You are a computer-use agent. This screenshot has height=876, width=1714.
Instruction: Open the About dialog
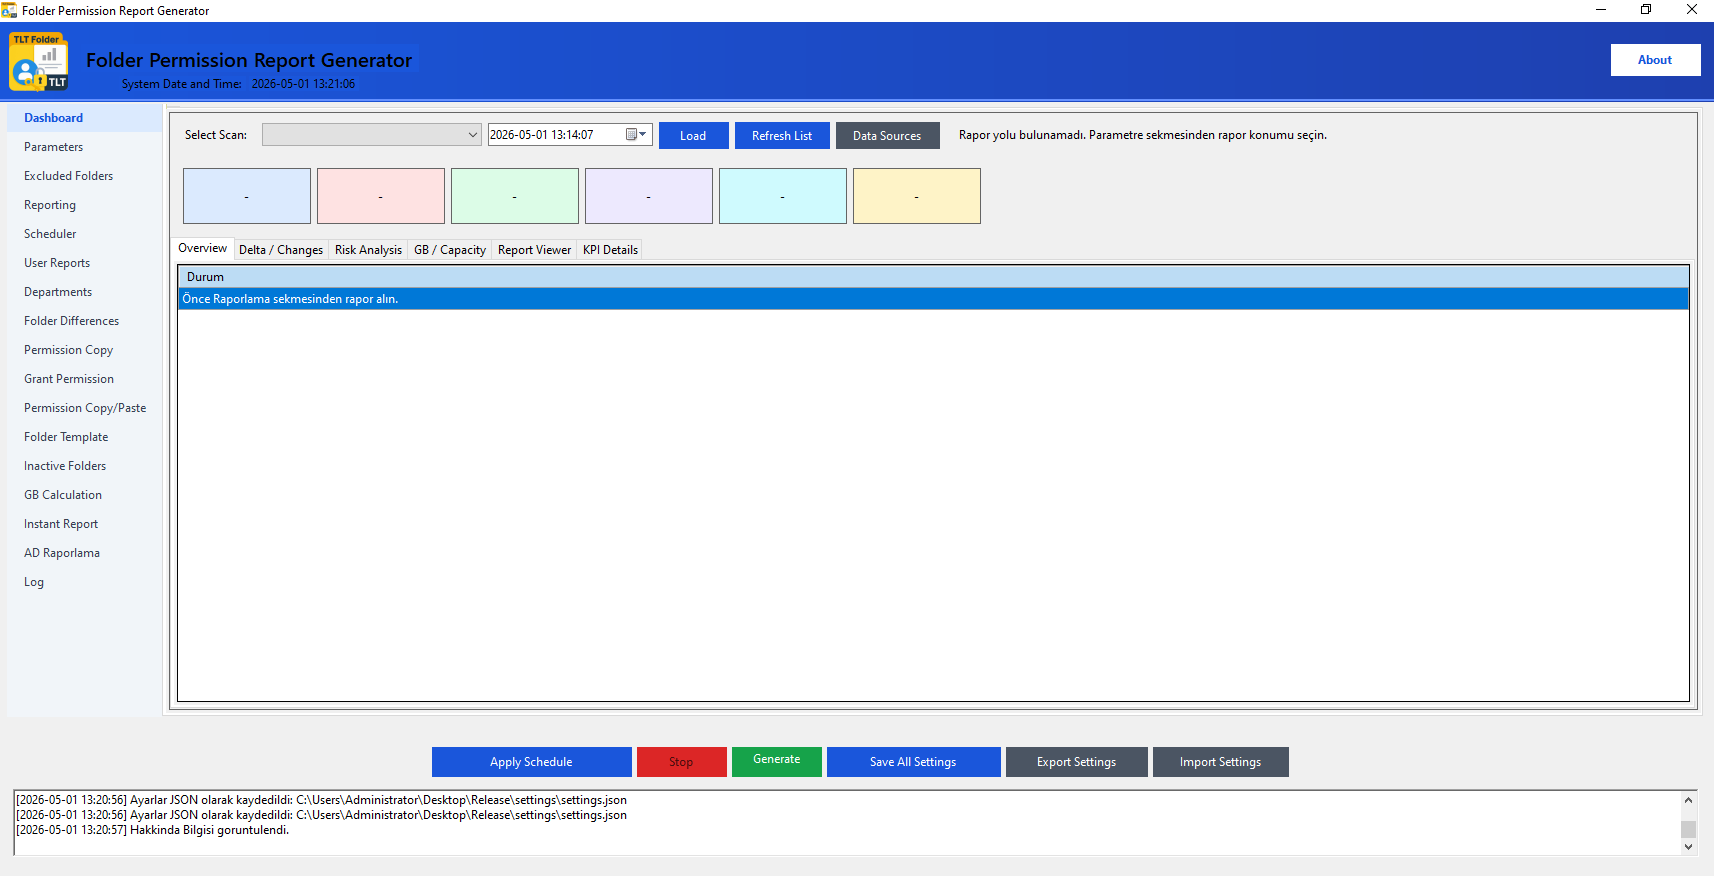[1655, 60]
